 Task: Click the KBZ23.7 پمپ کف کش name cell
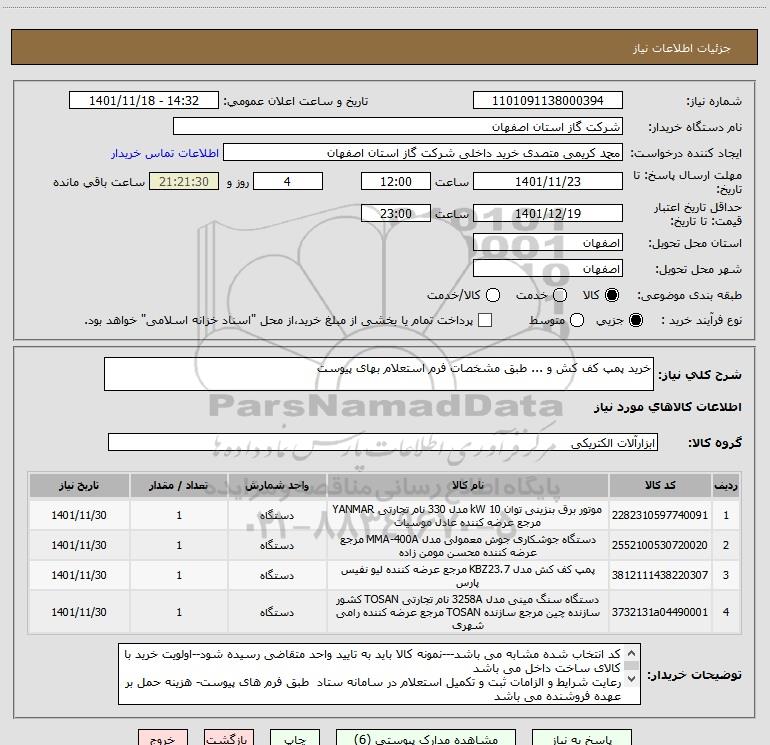pos(468,575)
